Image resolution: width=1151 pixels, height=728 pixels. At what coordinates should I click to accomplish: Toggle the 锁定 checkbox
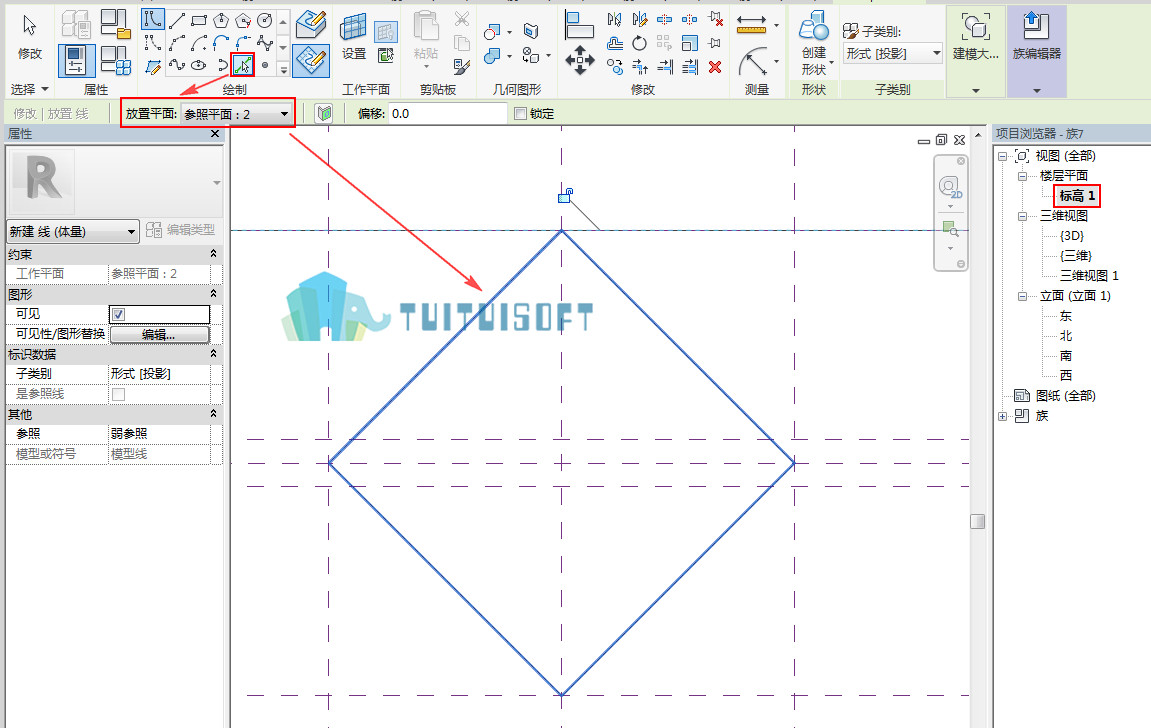coord(520,114)
